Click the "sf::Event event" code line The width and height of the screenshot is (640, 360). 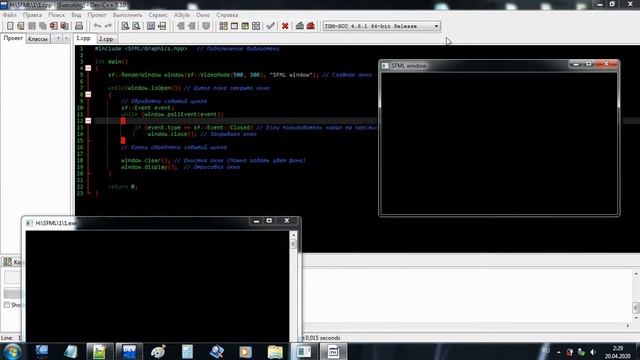(147, 108)
